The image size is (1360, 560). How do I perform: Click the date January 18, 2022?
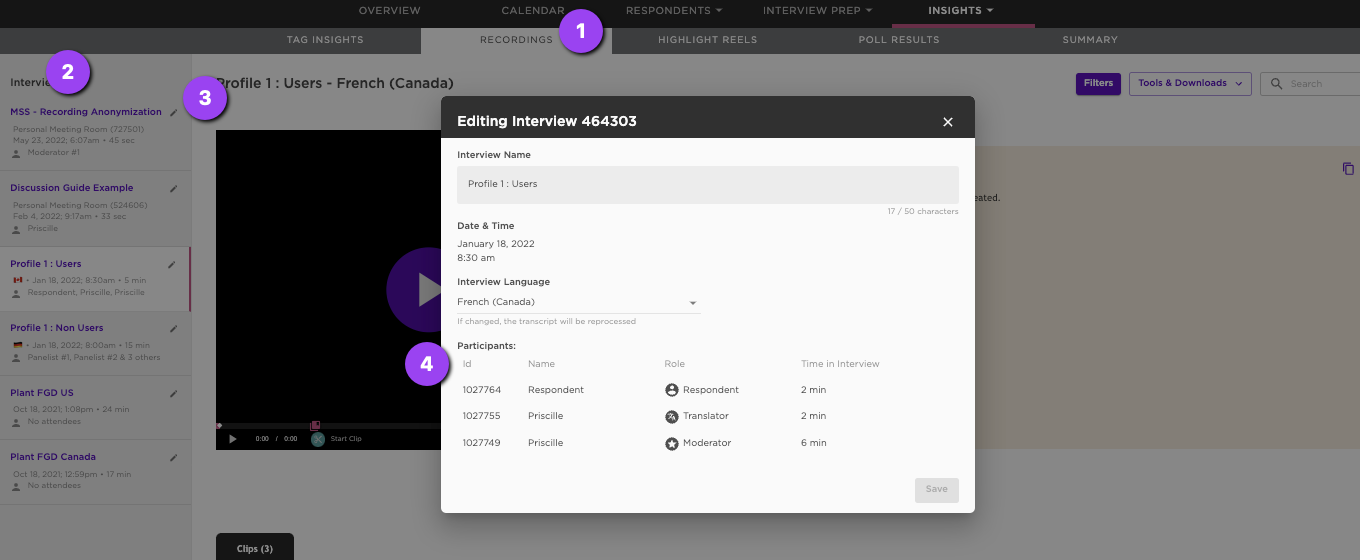(496, 244)
